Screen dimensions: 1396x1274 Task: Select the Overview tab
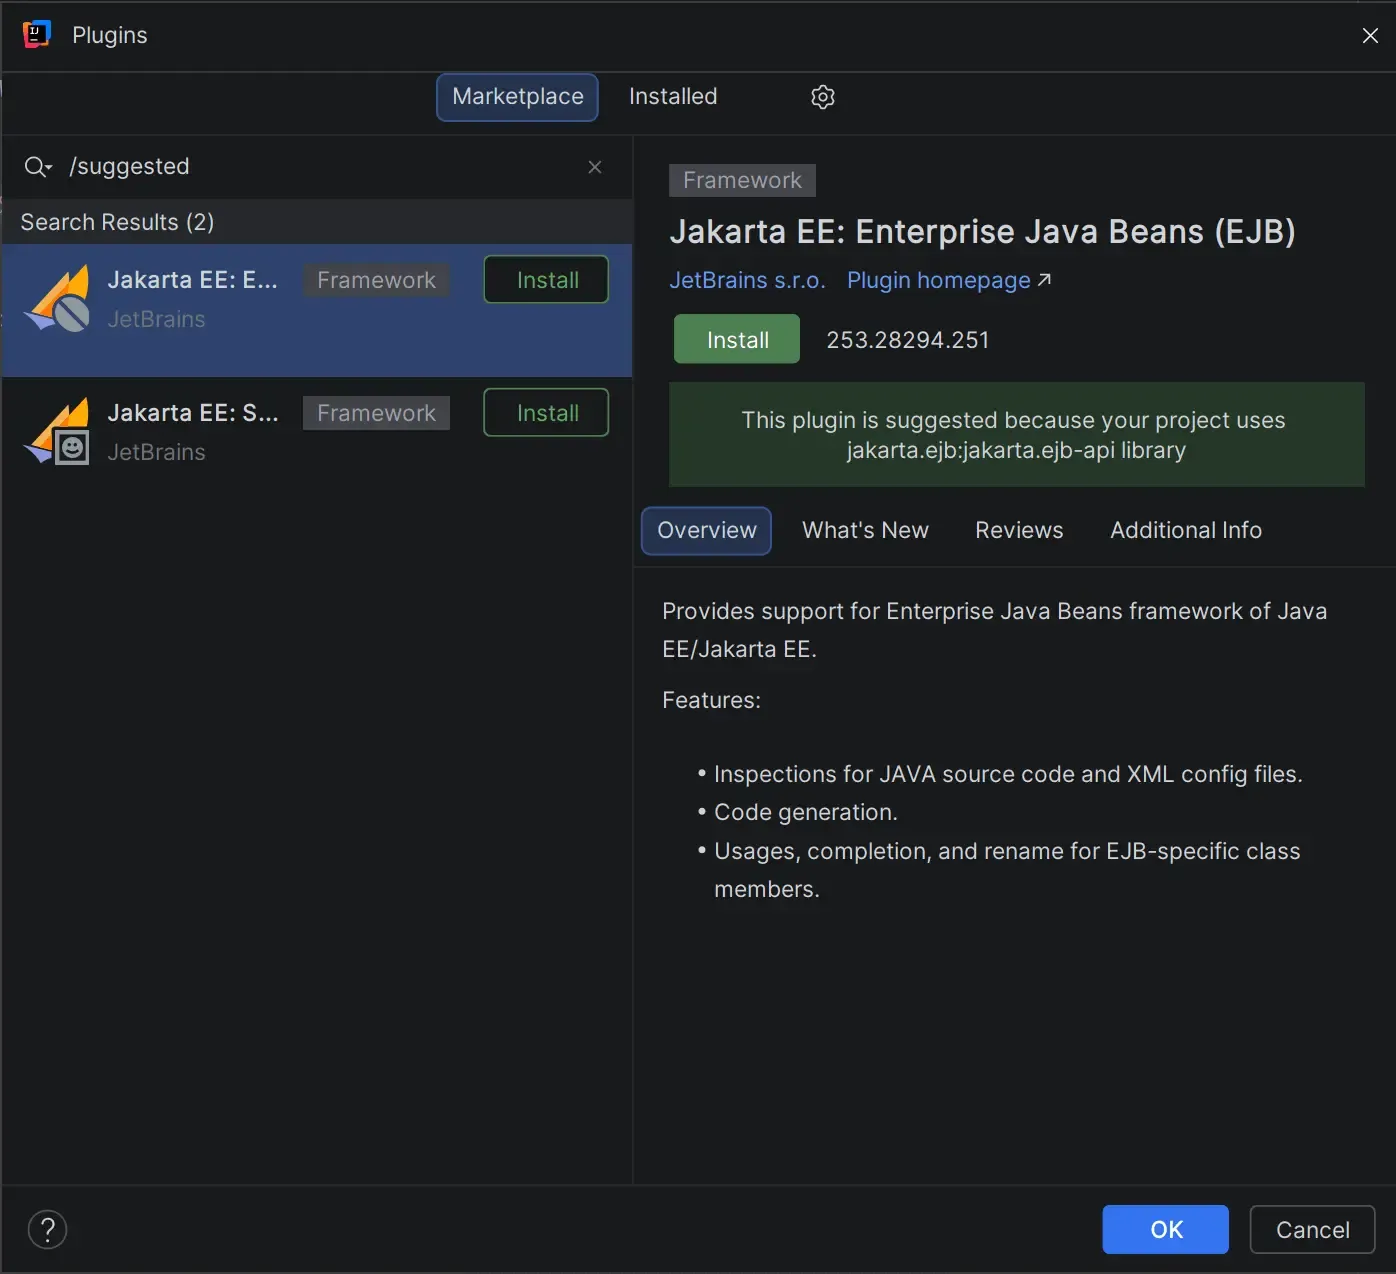tap(706, 530)
